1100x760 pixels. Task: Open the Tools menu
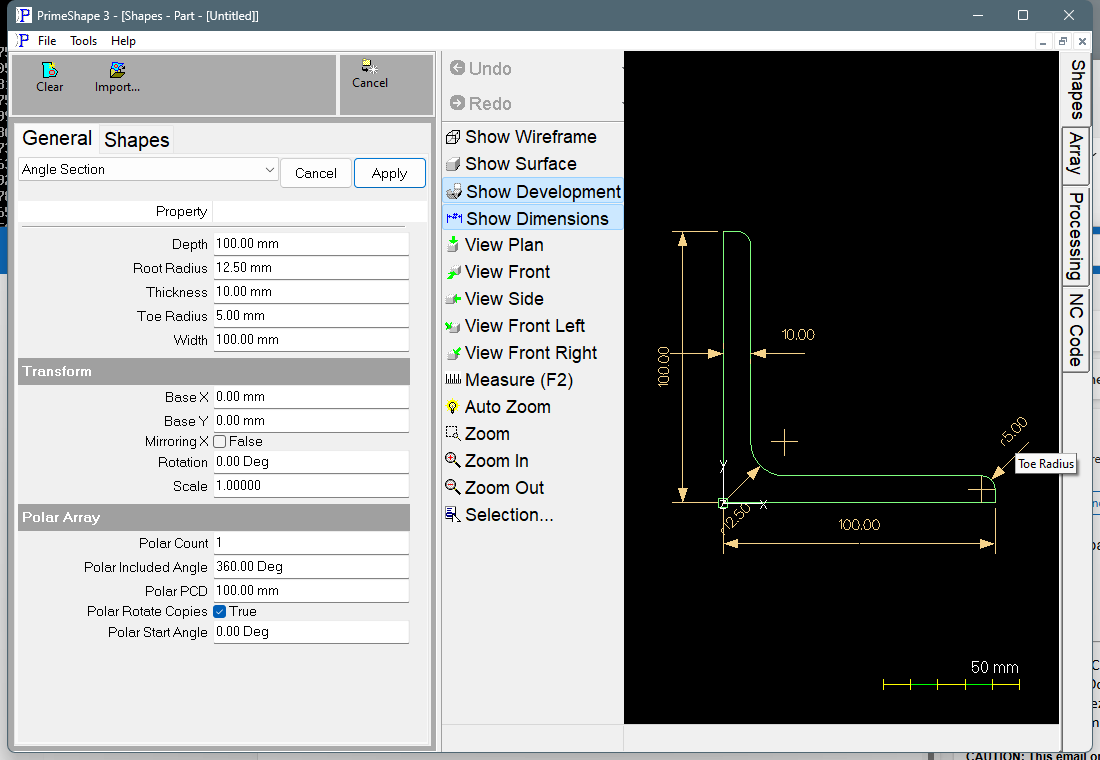click(x=83, y=41)
